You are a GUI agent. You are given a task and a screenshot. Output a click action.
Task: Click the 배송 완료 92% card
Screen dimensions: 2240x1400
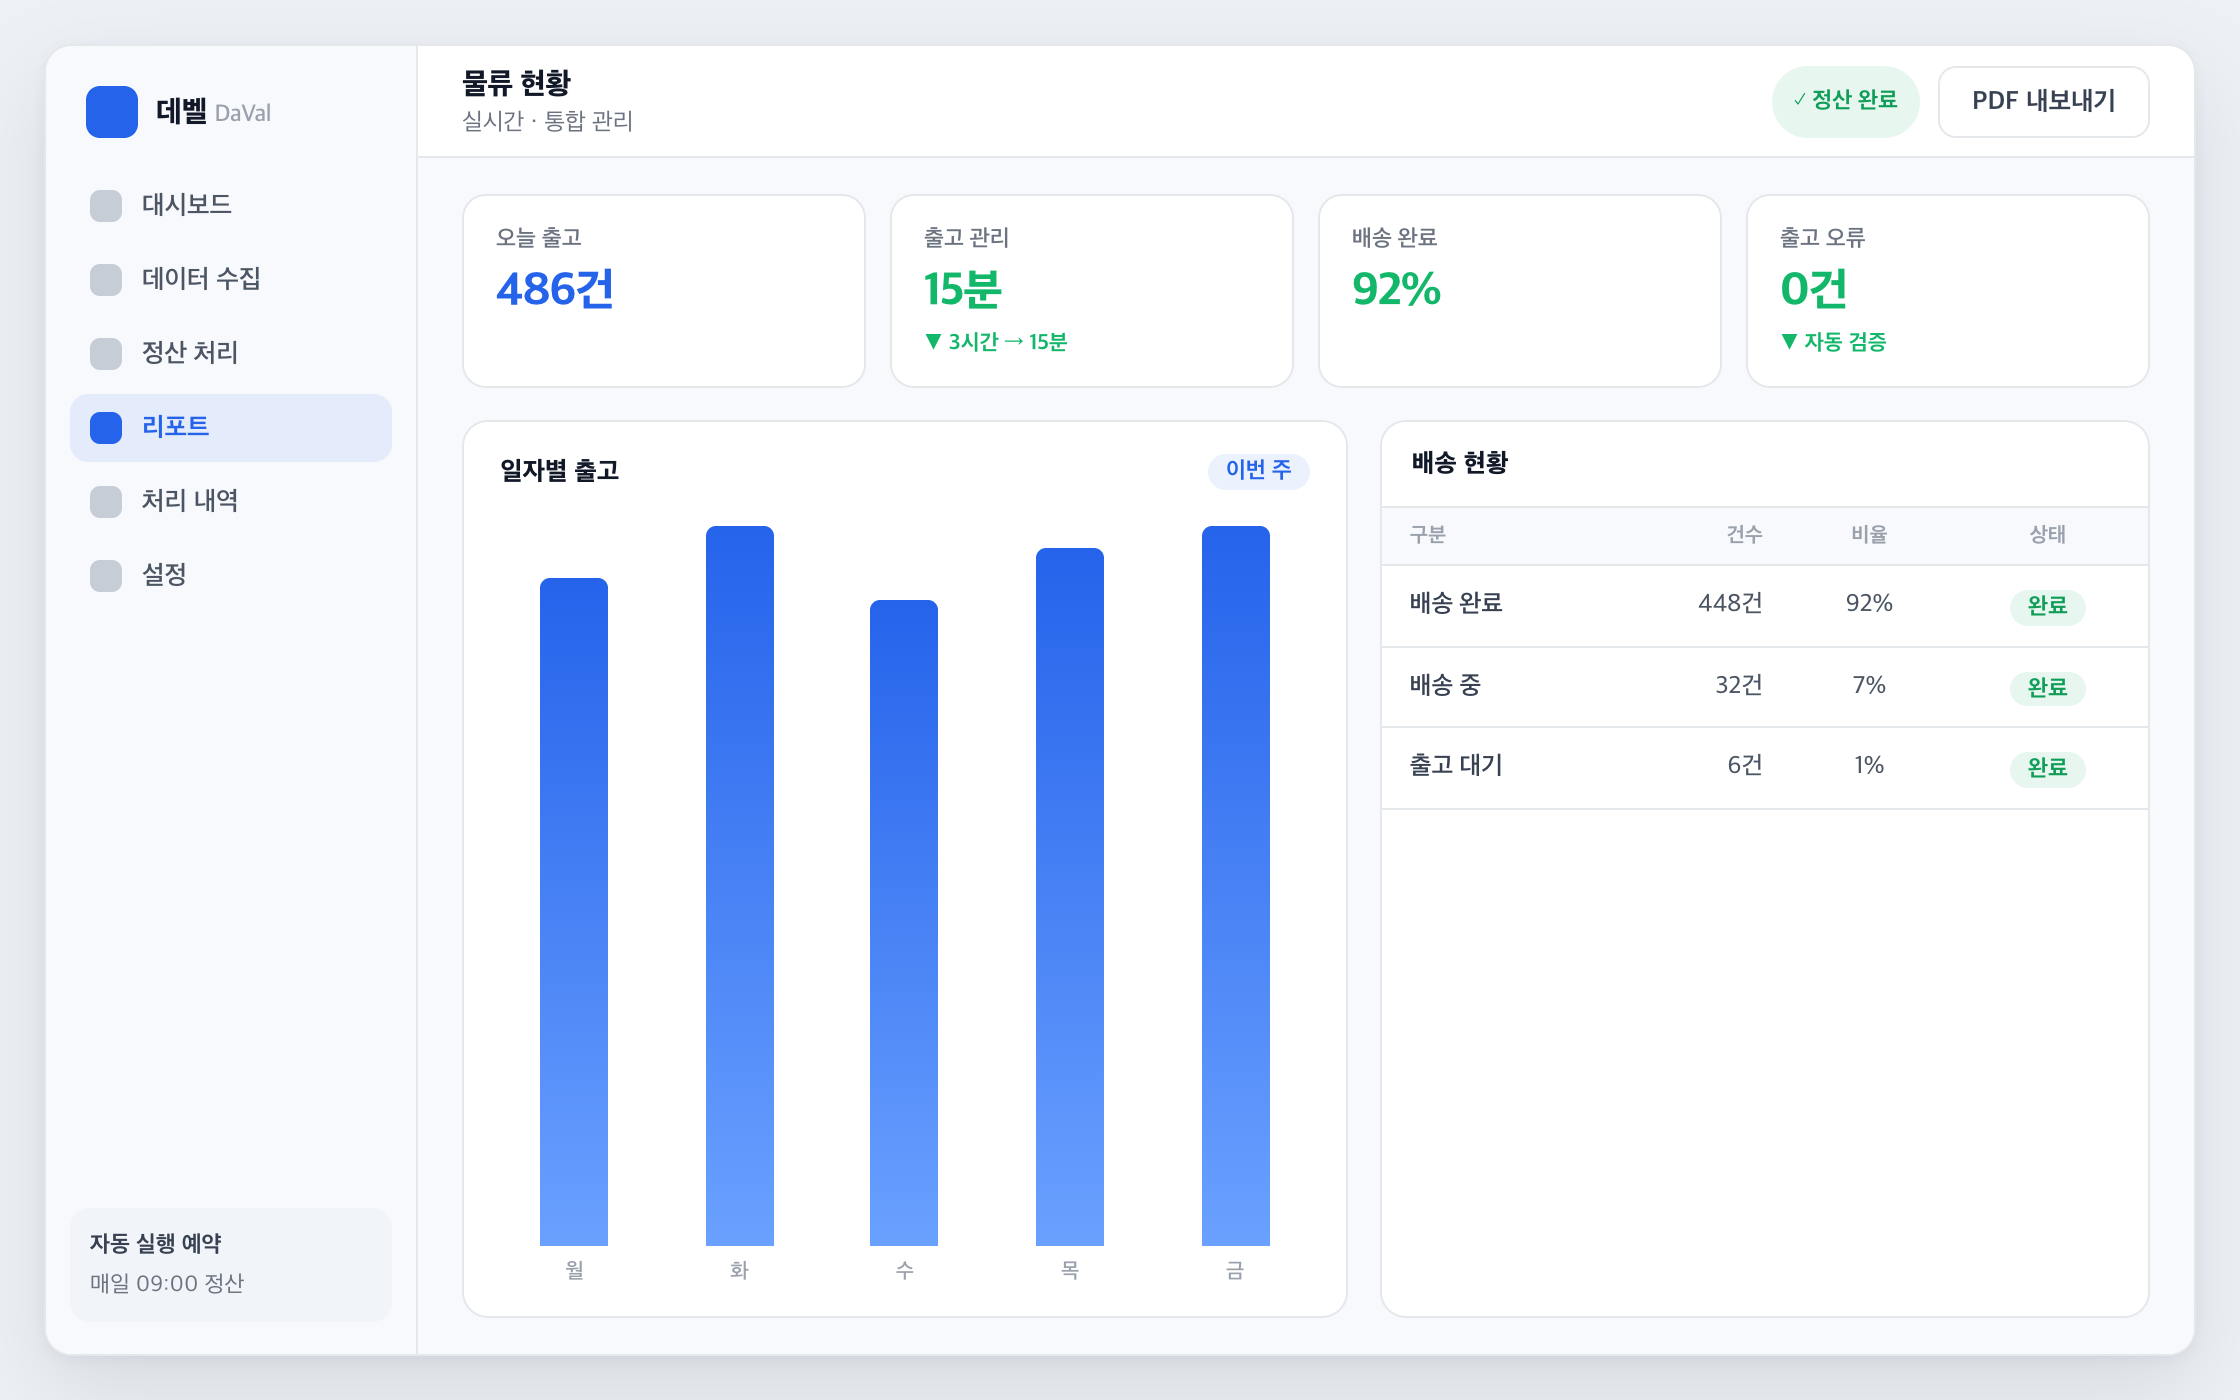click(1520, 291)
